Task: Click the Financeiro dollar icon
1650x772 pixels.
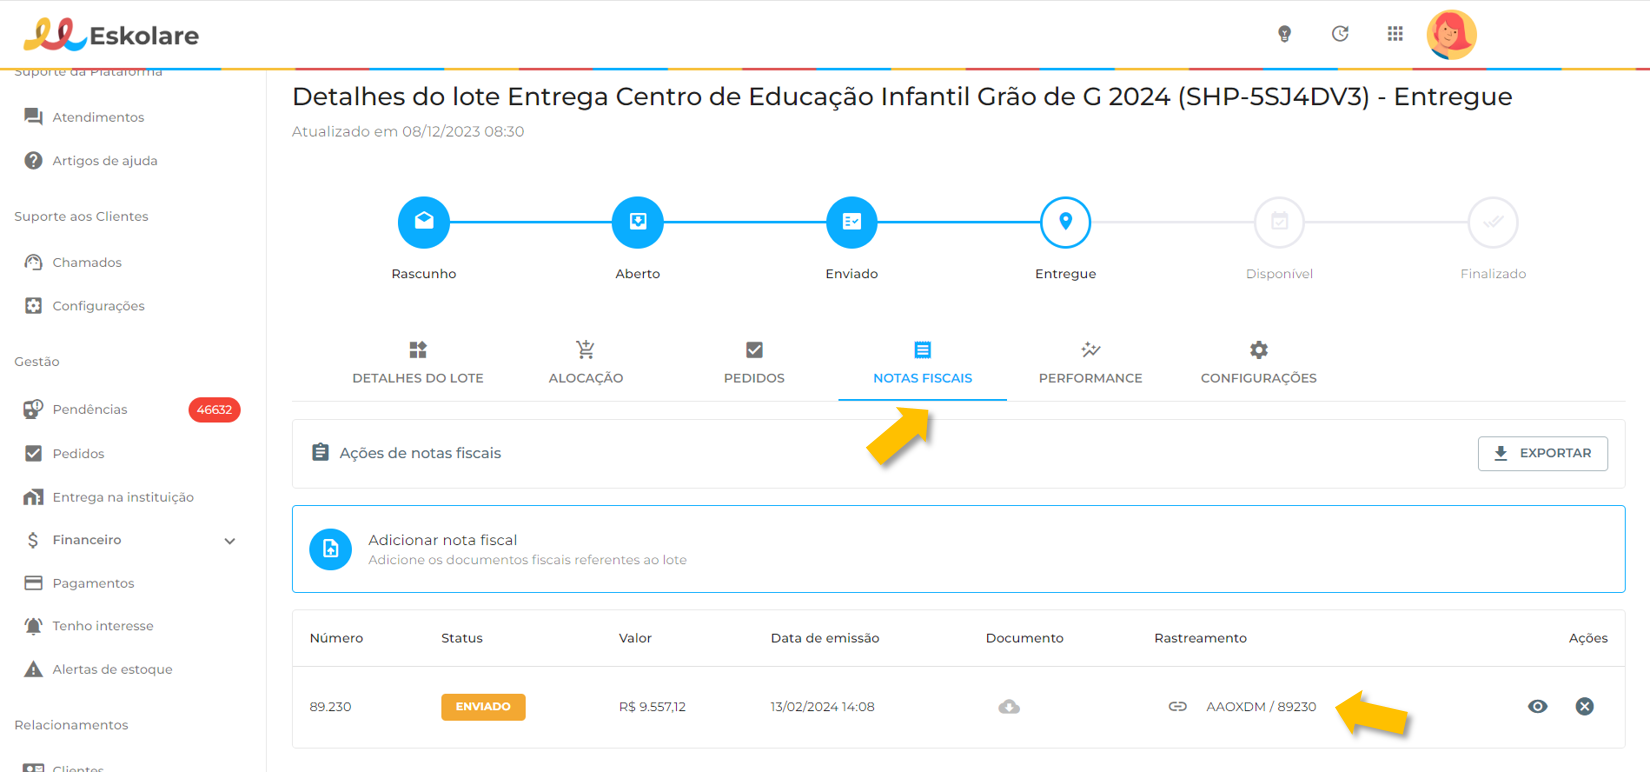Action: click(x=33, y=540)
